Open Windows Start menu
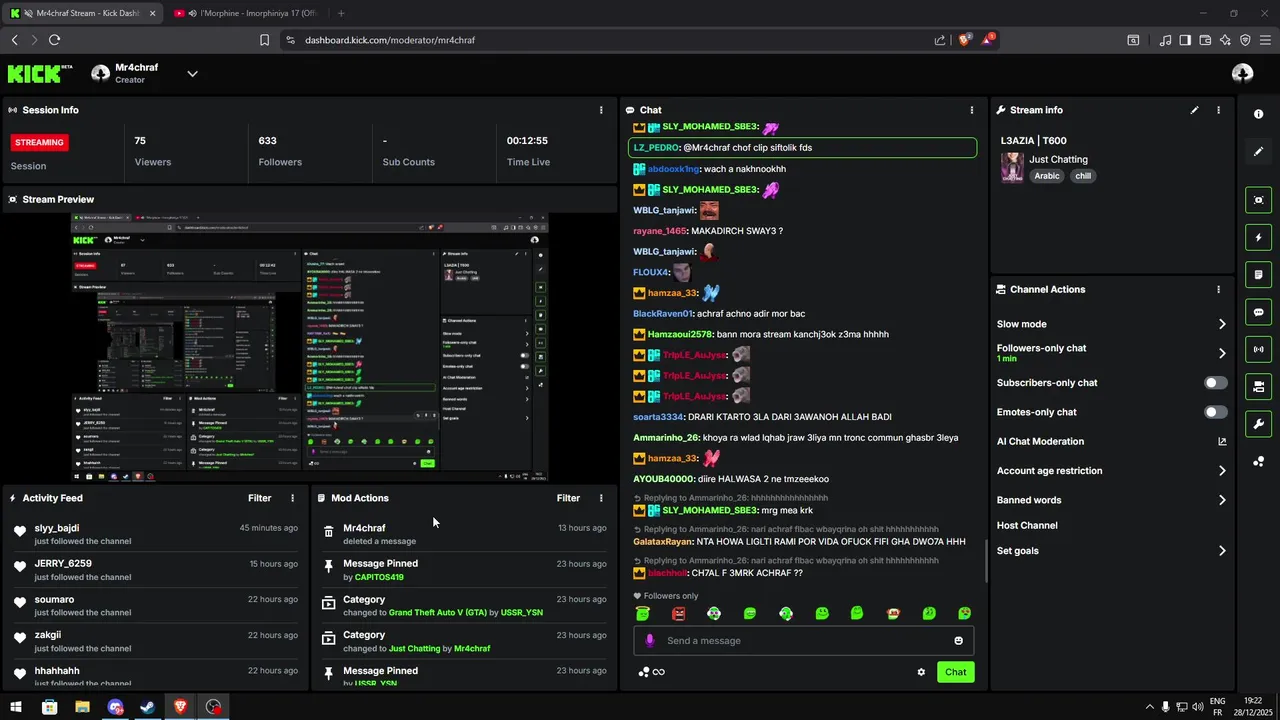Viewport: 1280px width, 720px height. 16,707
